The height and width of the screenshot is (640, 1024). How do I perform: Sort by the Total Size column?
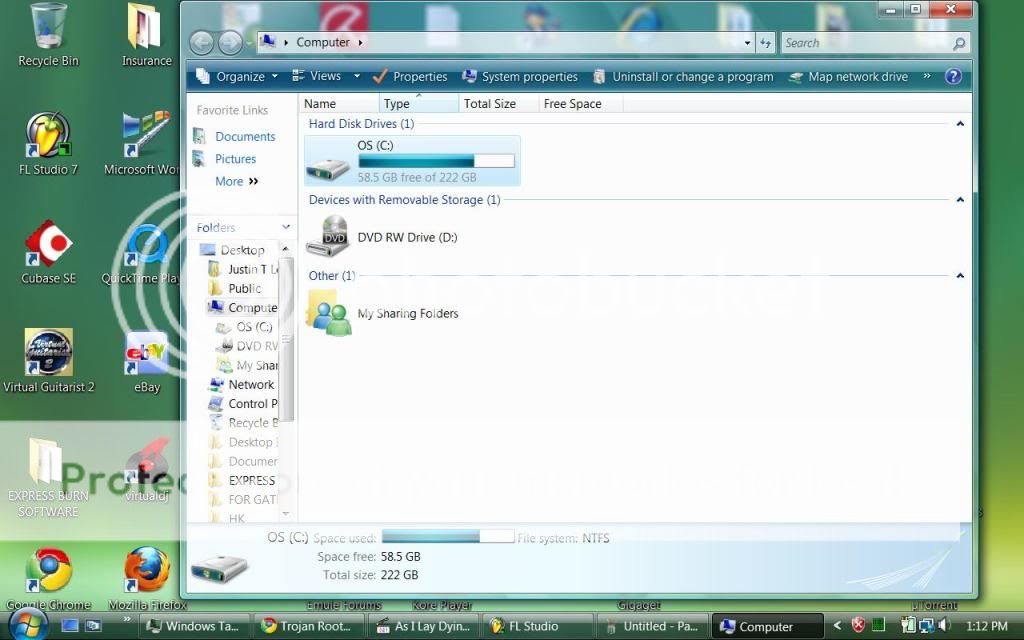490,104
